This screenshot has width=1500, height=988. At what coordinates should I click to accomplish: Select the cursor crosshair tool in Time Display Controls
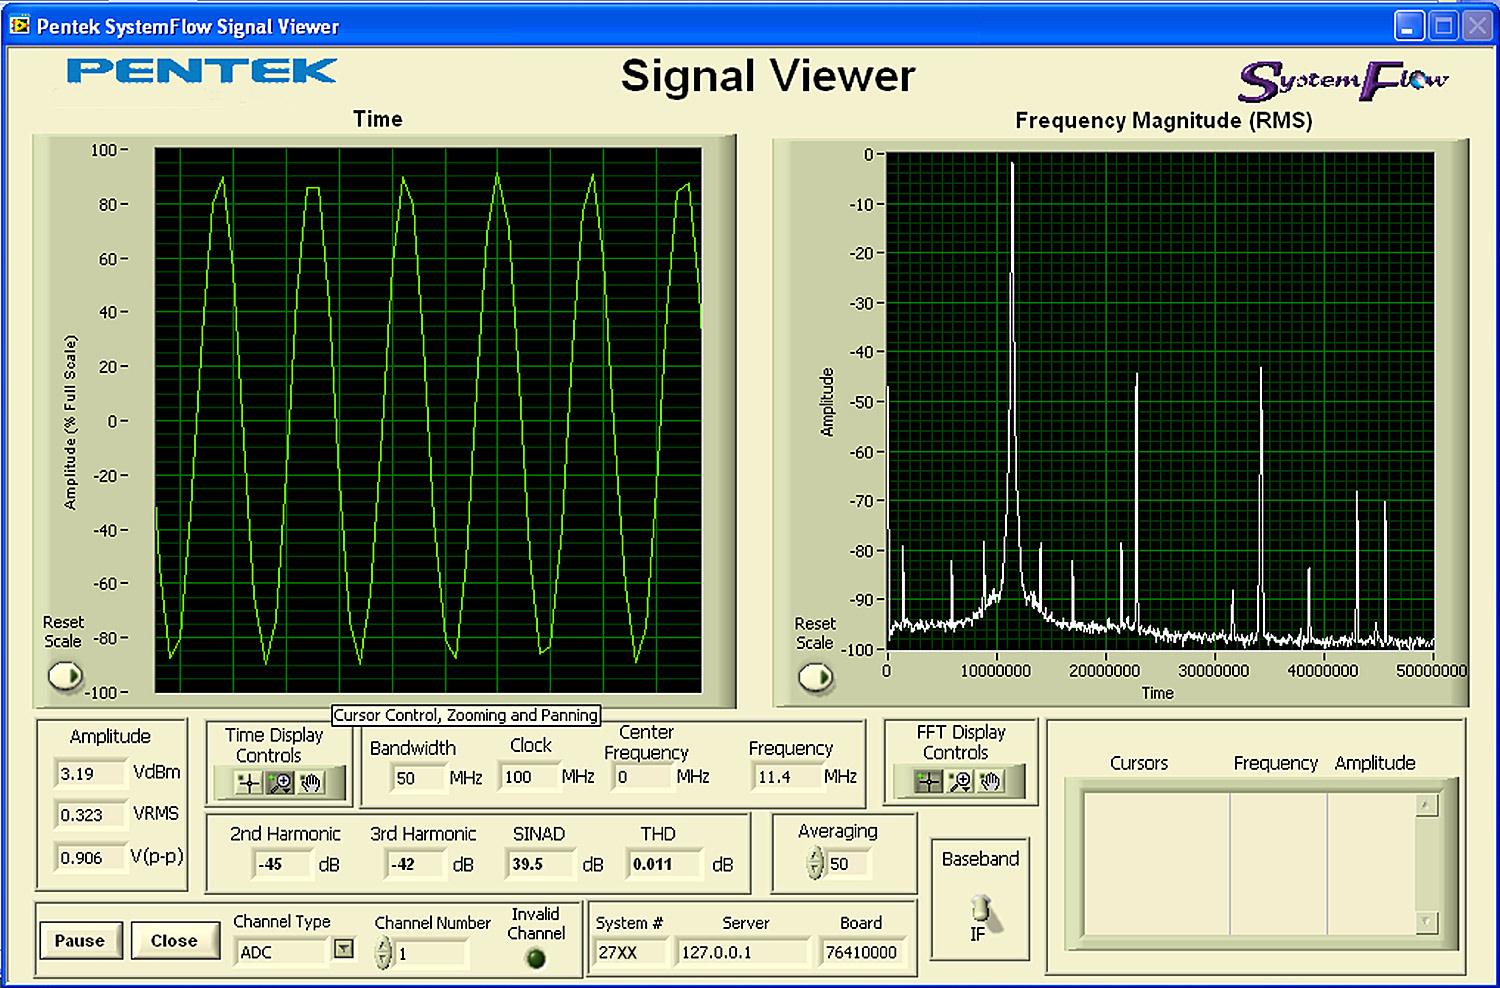[249, 783]
